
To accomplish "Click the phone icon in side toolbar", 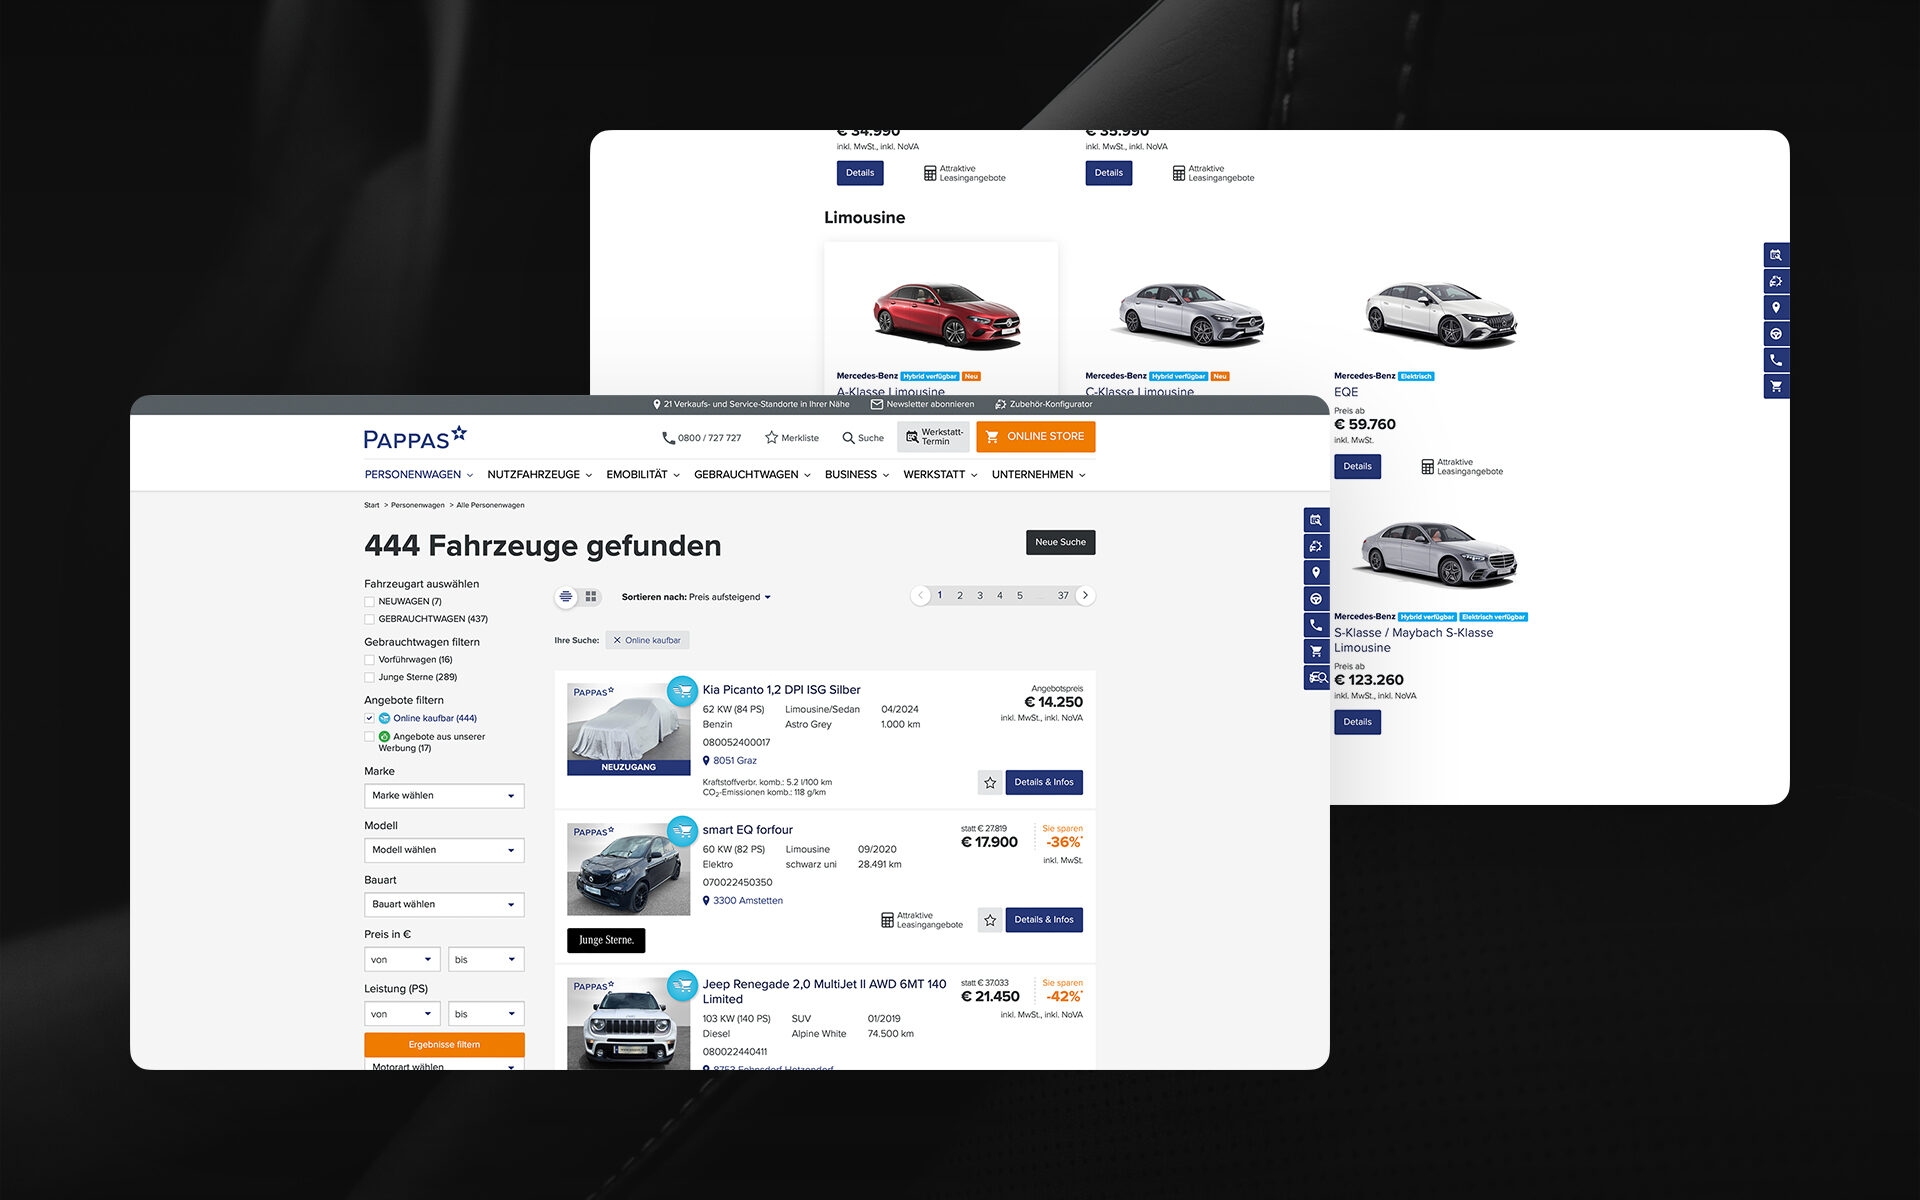I will (1316, 625).
